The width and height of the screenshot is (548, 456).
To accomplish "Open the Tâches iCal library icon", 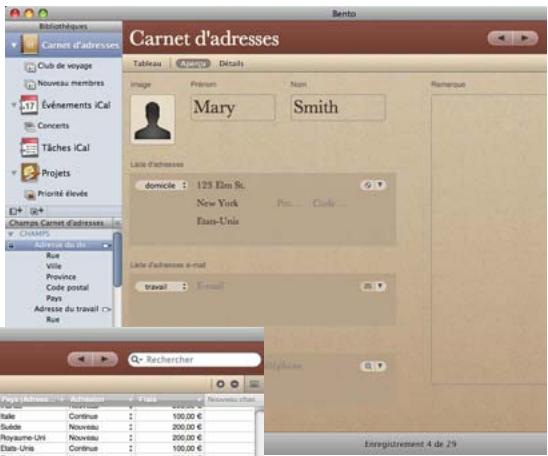I will pos(29,148).
